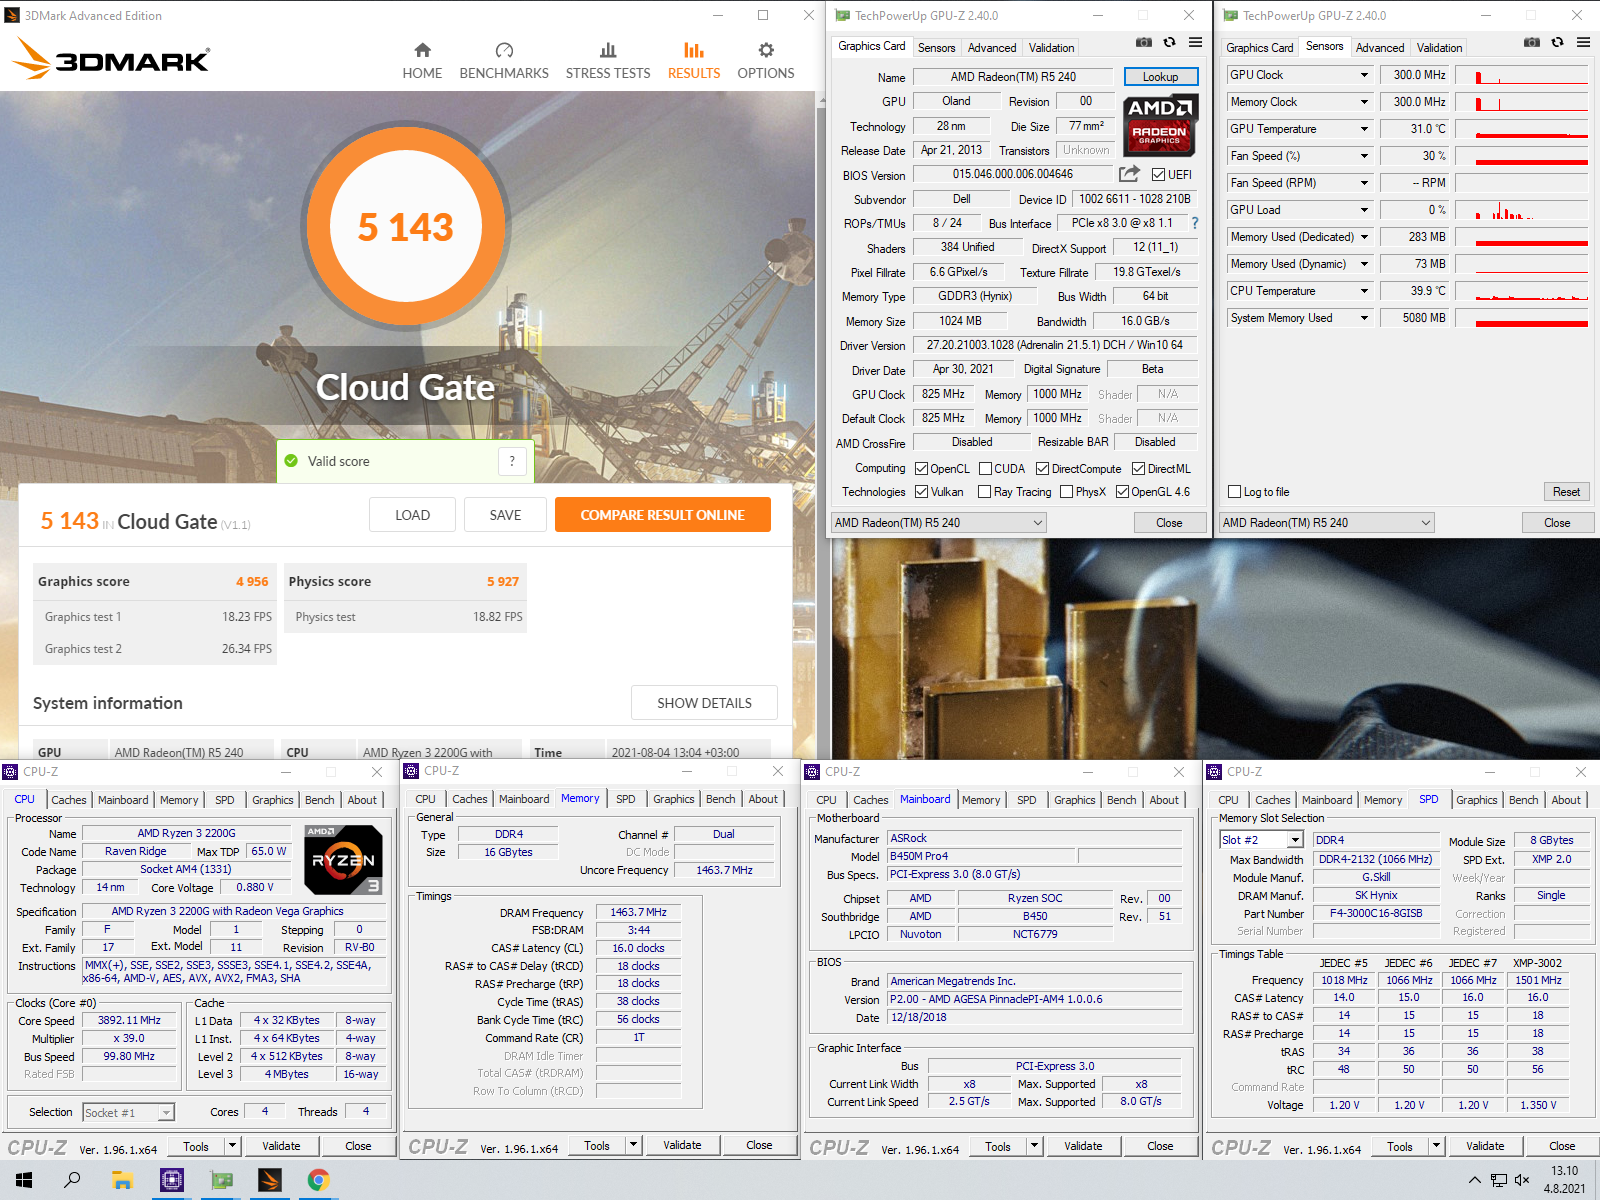Image resolution: width=1600 pixels, height=1200 pixels.
Task: Open STRESS TESTS bar-chart icon in 3DMark
Action: 608,50
